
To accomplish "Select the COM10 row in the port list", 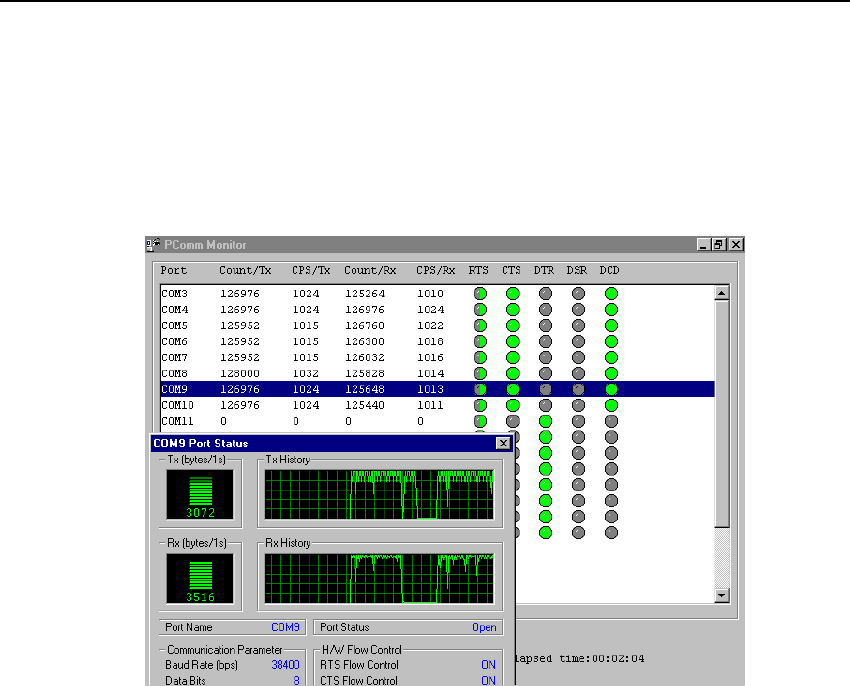I will coord(300,405).
